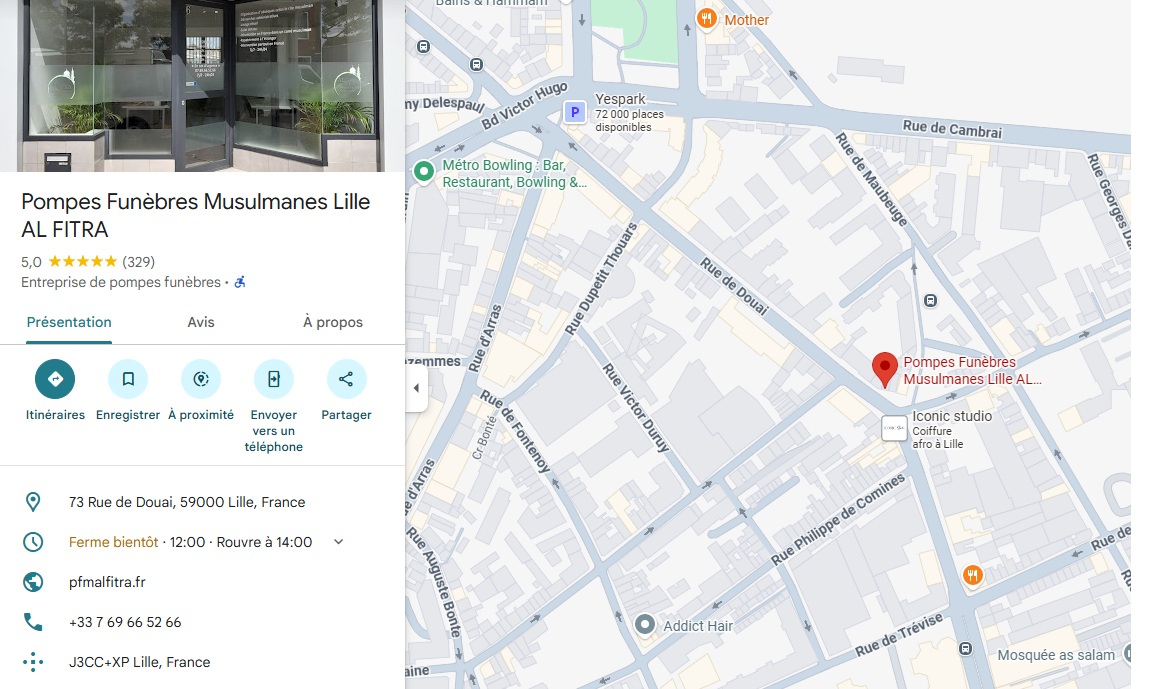
Task: Open the À propos tab
Action: 333,322
